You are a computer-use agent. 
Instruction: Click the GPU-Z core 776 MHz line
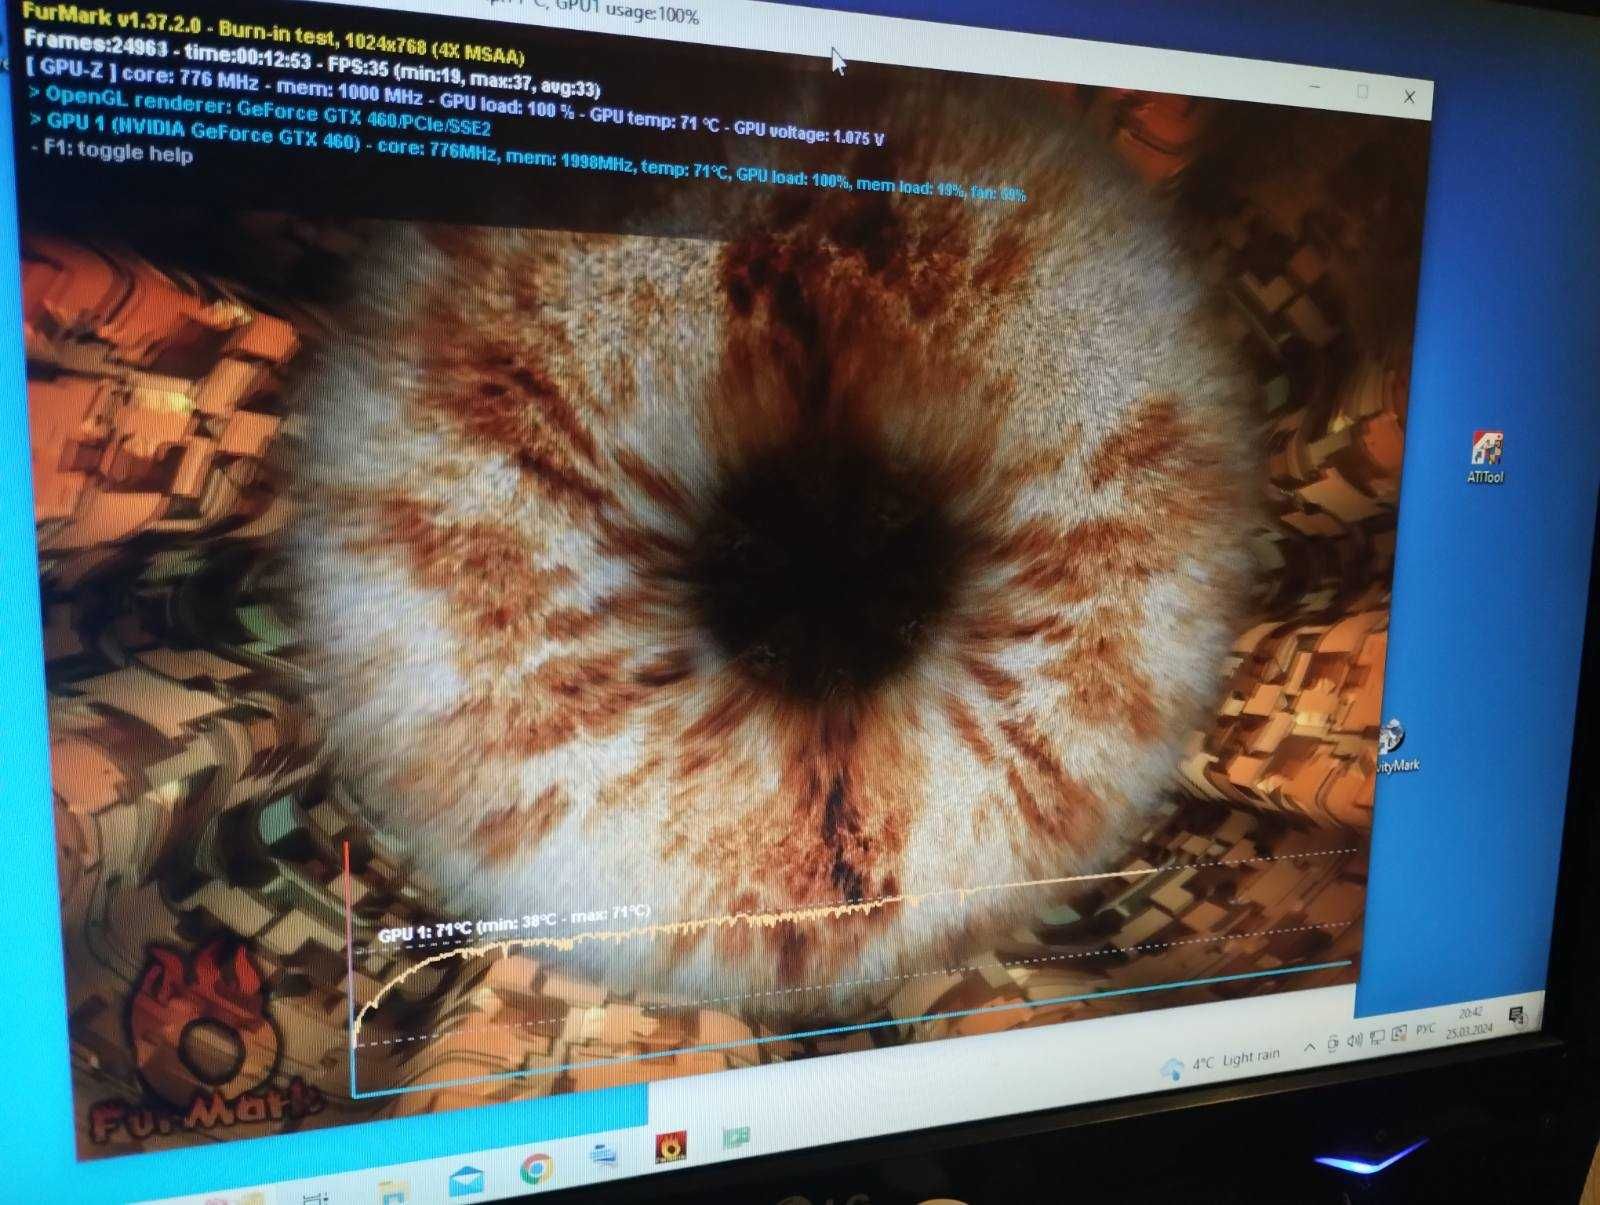(x=455, y=102)
